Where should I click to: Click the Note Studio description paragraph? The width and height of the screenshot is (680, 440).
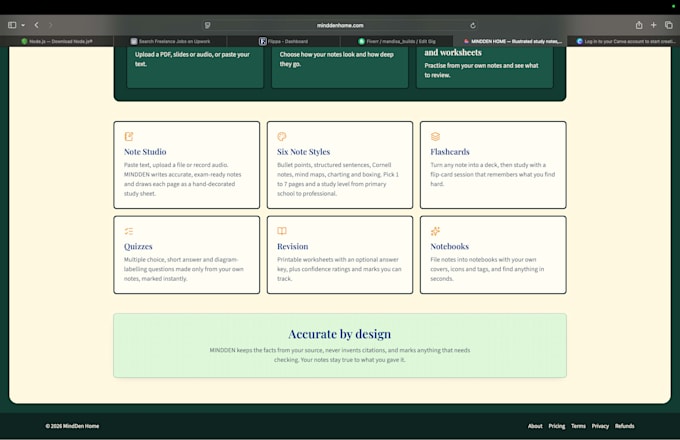click(x=183, y=179)
